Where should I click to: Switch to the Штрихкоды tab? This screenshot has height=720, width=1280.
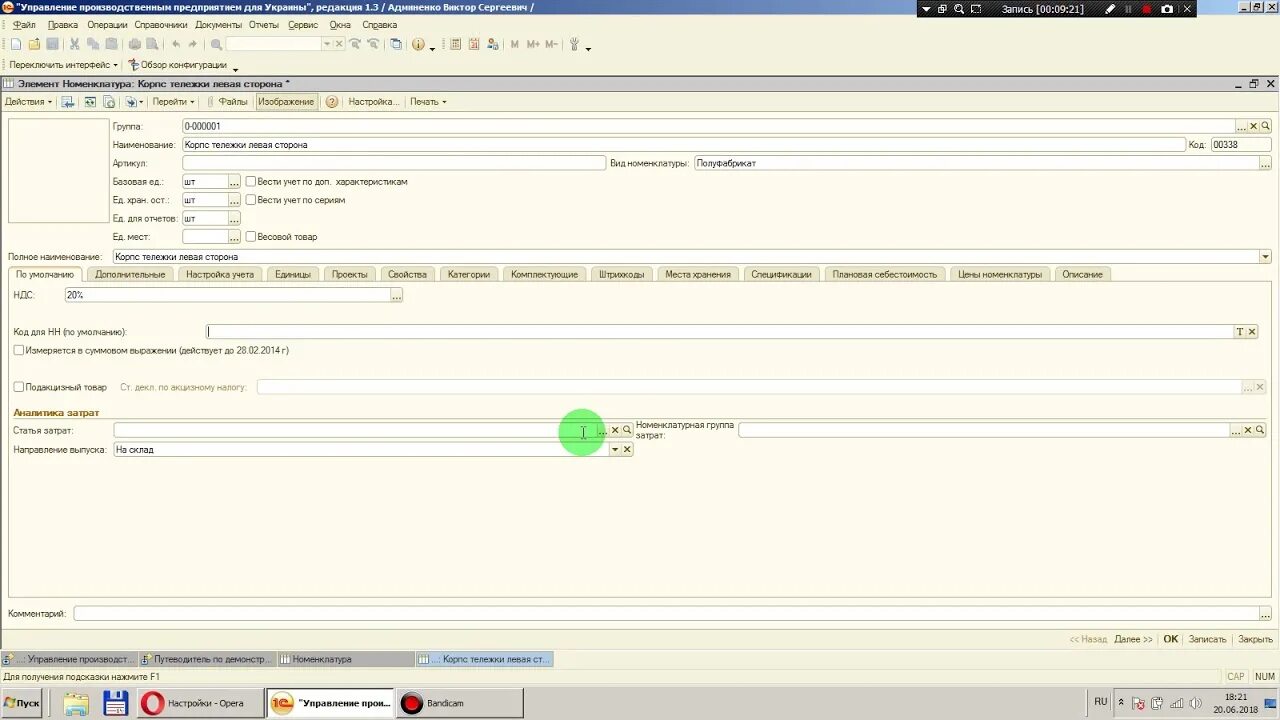pyautogui.click(x=622, y=274)
